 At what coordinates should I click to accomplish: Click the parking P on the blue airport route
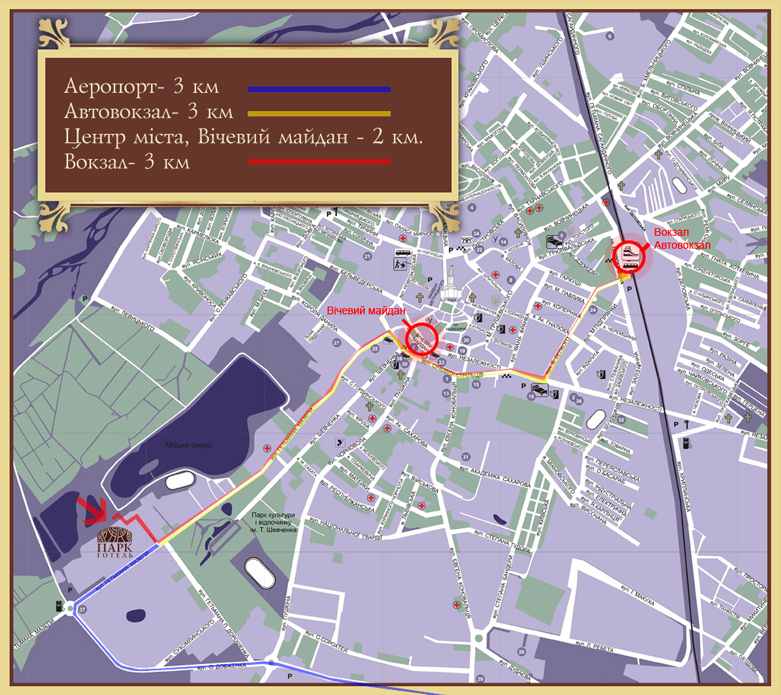[x=290, y=676]
